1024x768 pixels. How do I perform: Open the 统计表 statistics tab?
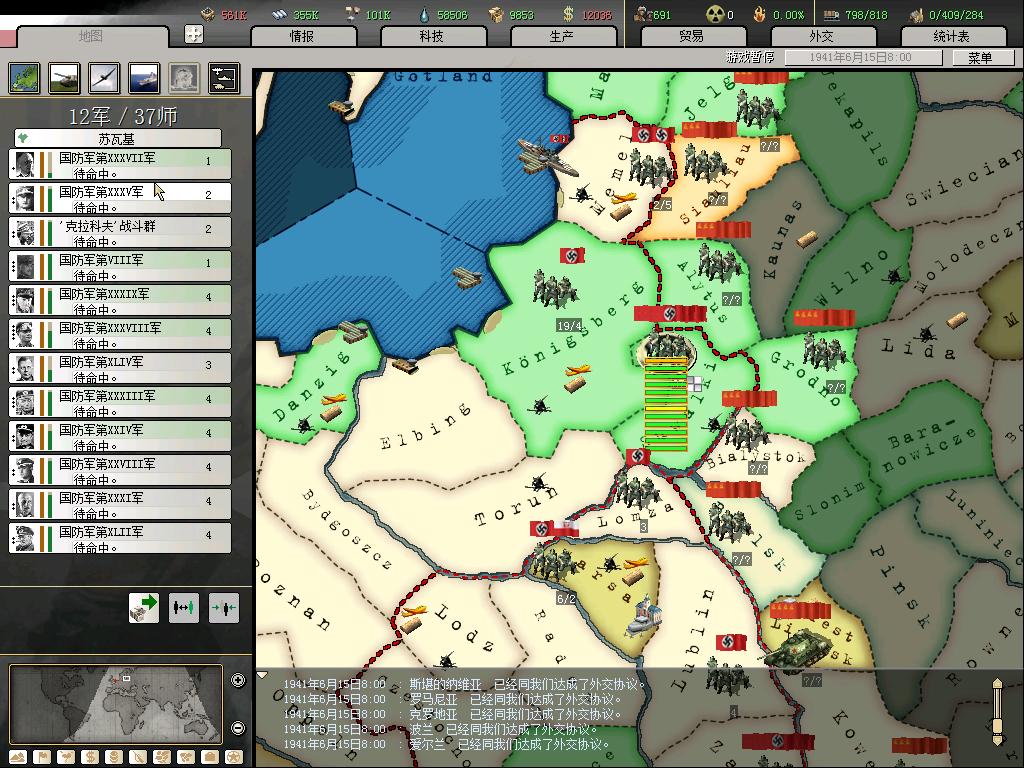pos(952,37)
